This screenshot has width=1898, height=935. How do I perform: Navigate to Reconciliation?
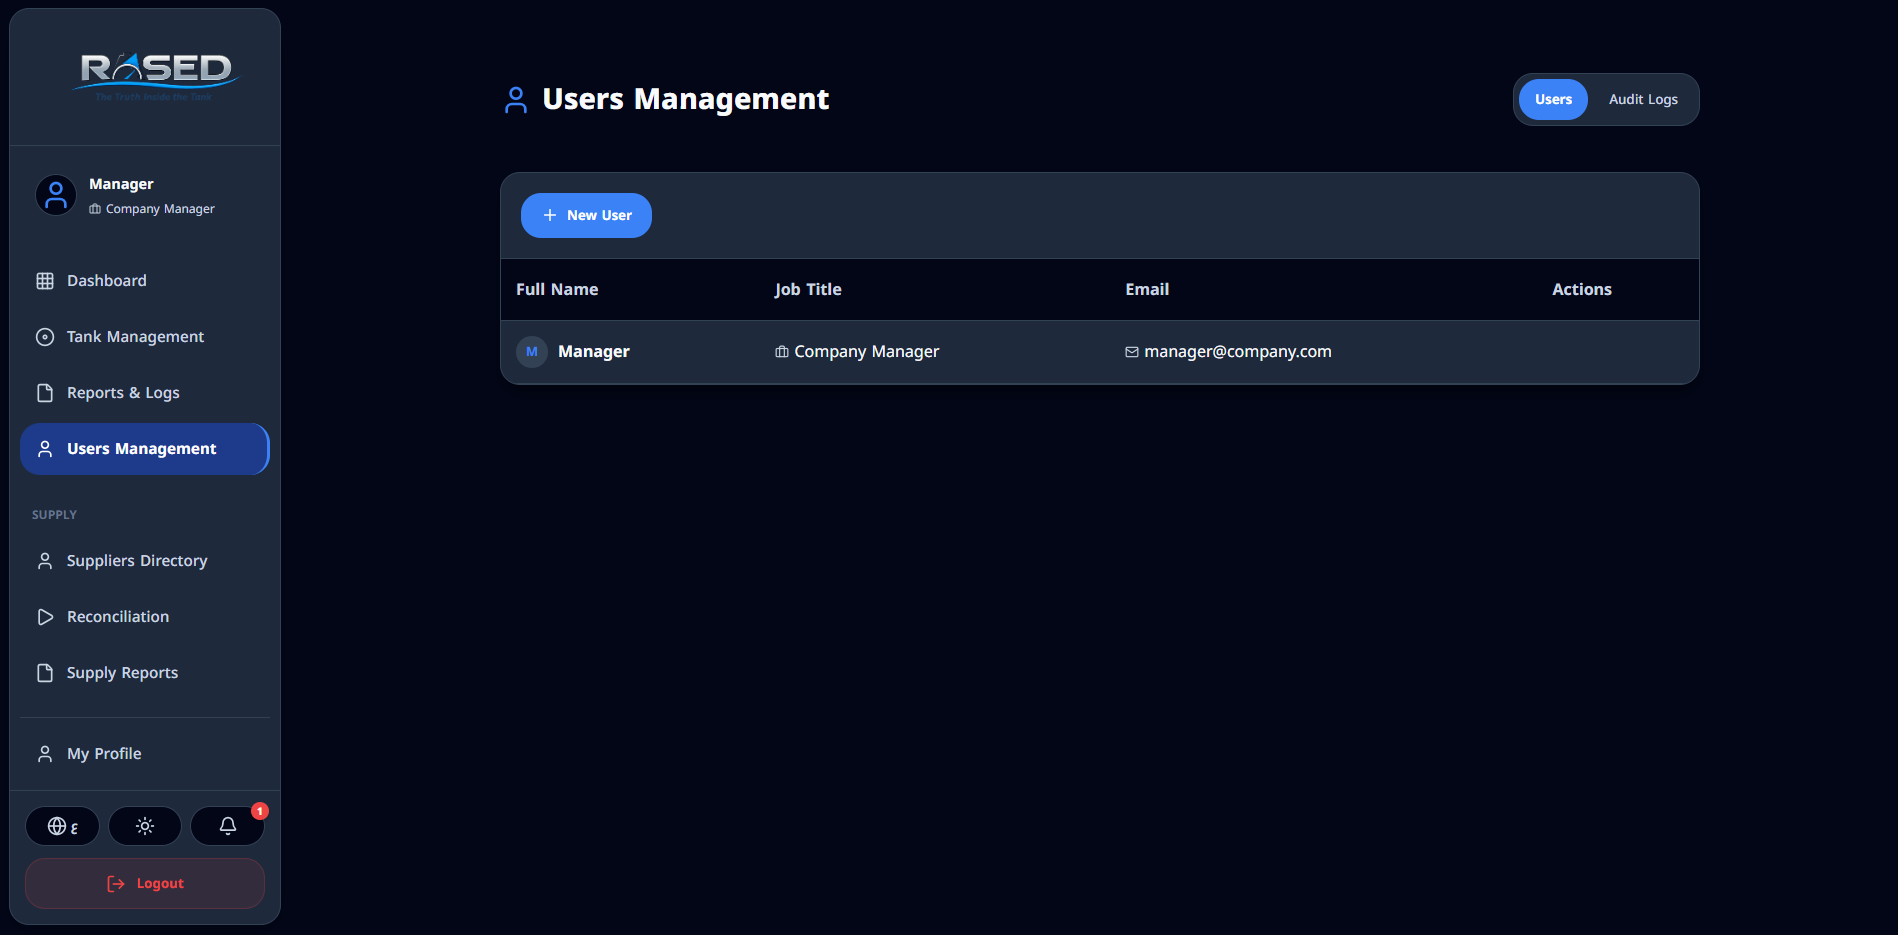pyautogui.click(x=118, y=617)
